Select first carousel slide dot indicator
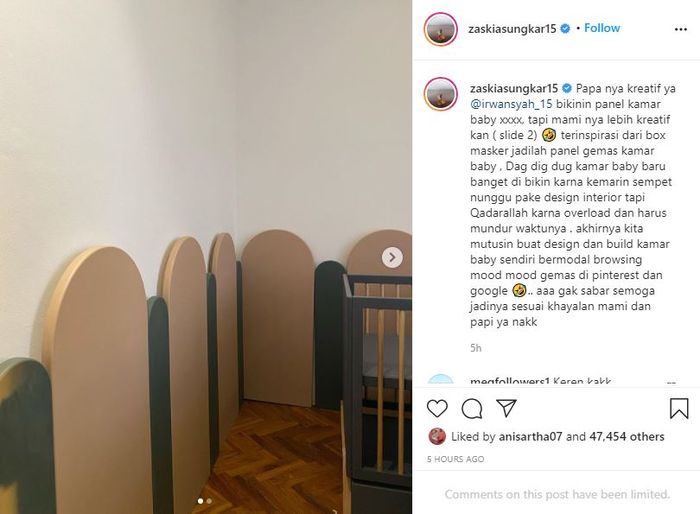This screenshot has height=514, width=700. [200, 501]
